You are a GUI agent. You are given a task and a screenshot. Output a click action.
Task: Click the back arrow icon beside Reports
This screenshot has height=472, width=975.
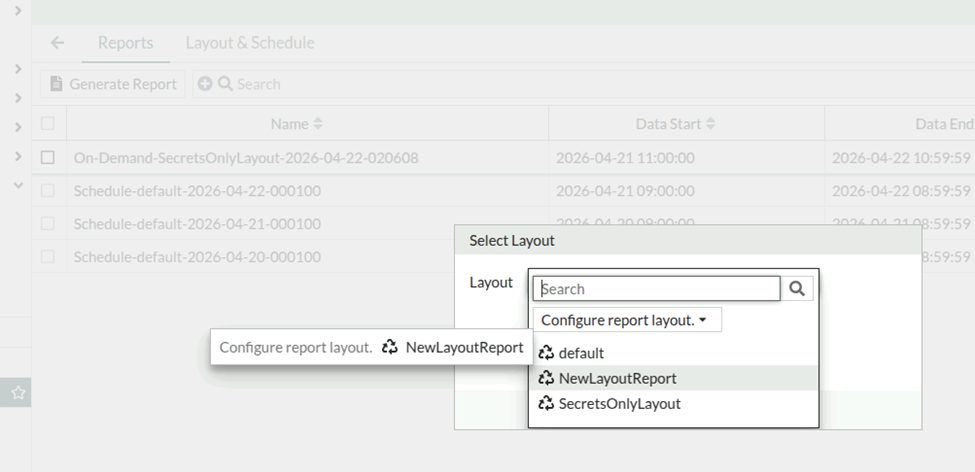57,43
